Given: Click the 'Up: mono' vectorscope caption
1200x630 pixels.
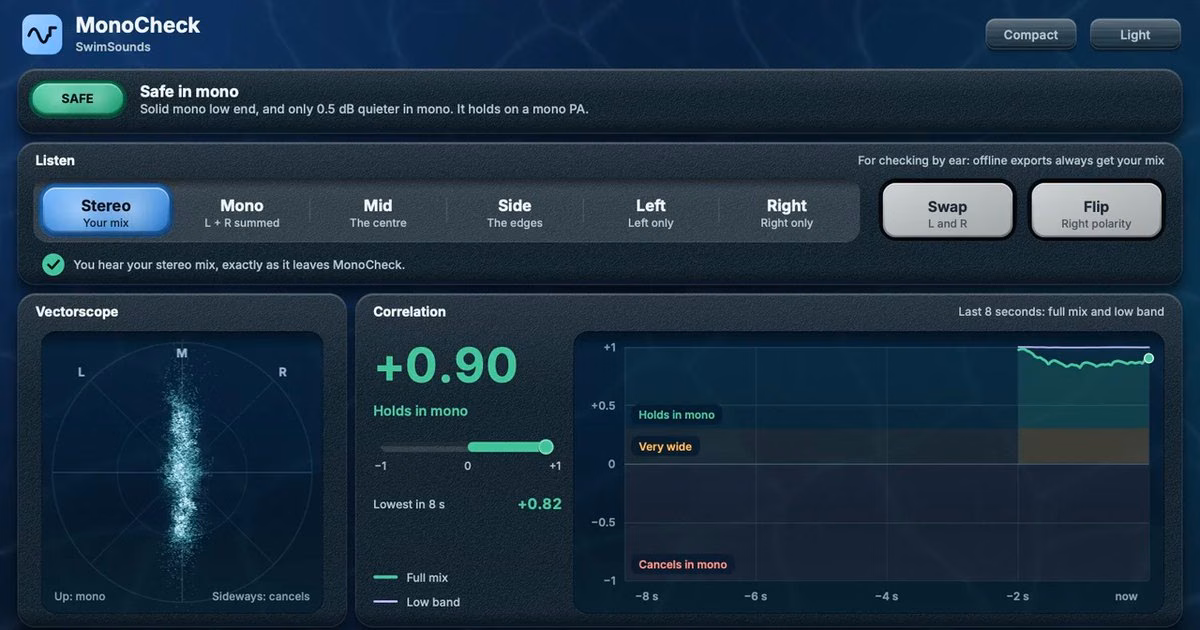Looking at the screenshot, I should pos(79,597).
